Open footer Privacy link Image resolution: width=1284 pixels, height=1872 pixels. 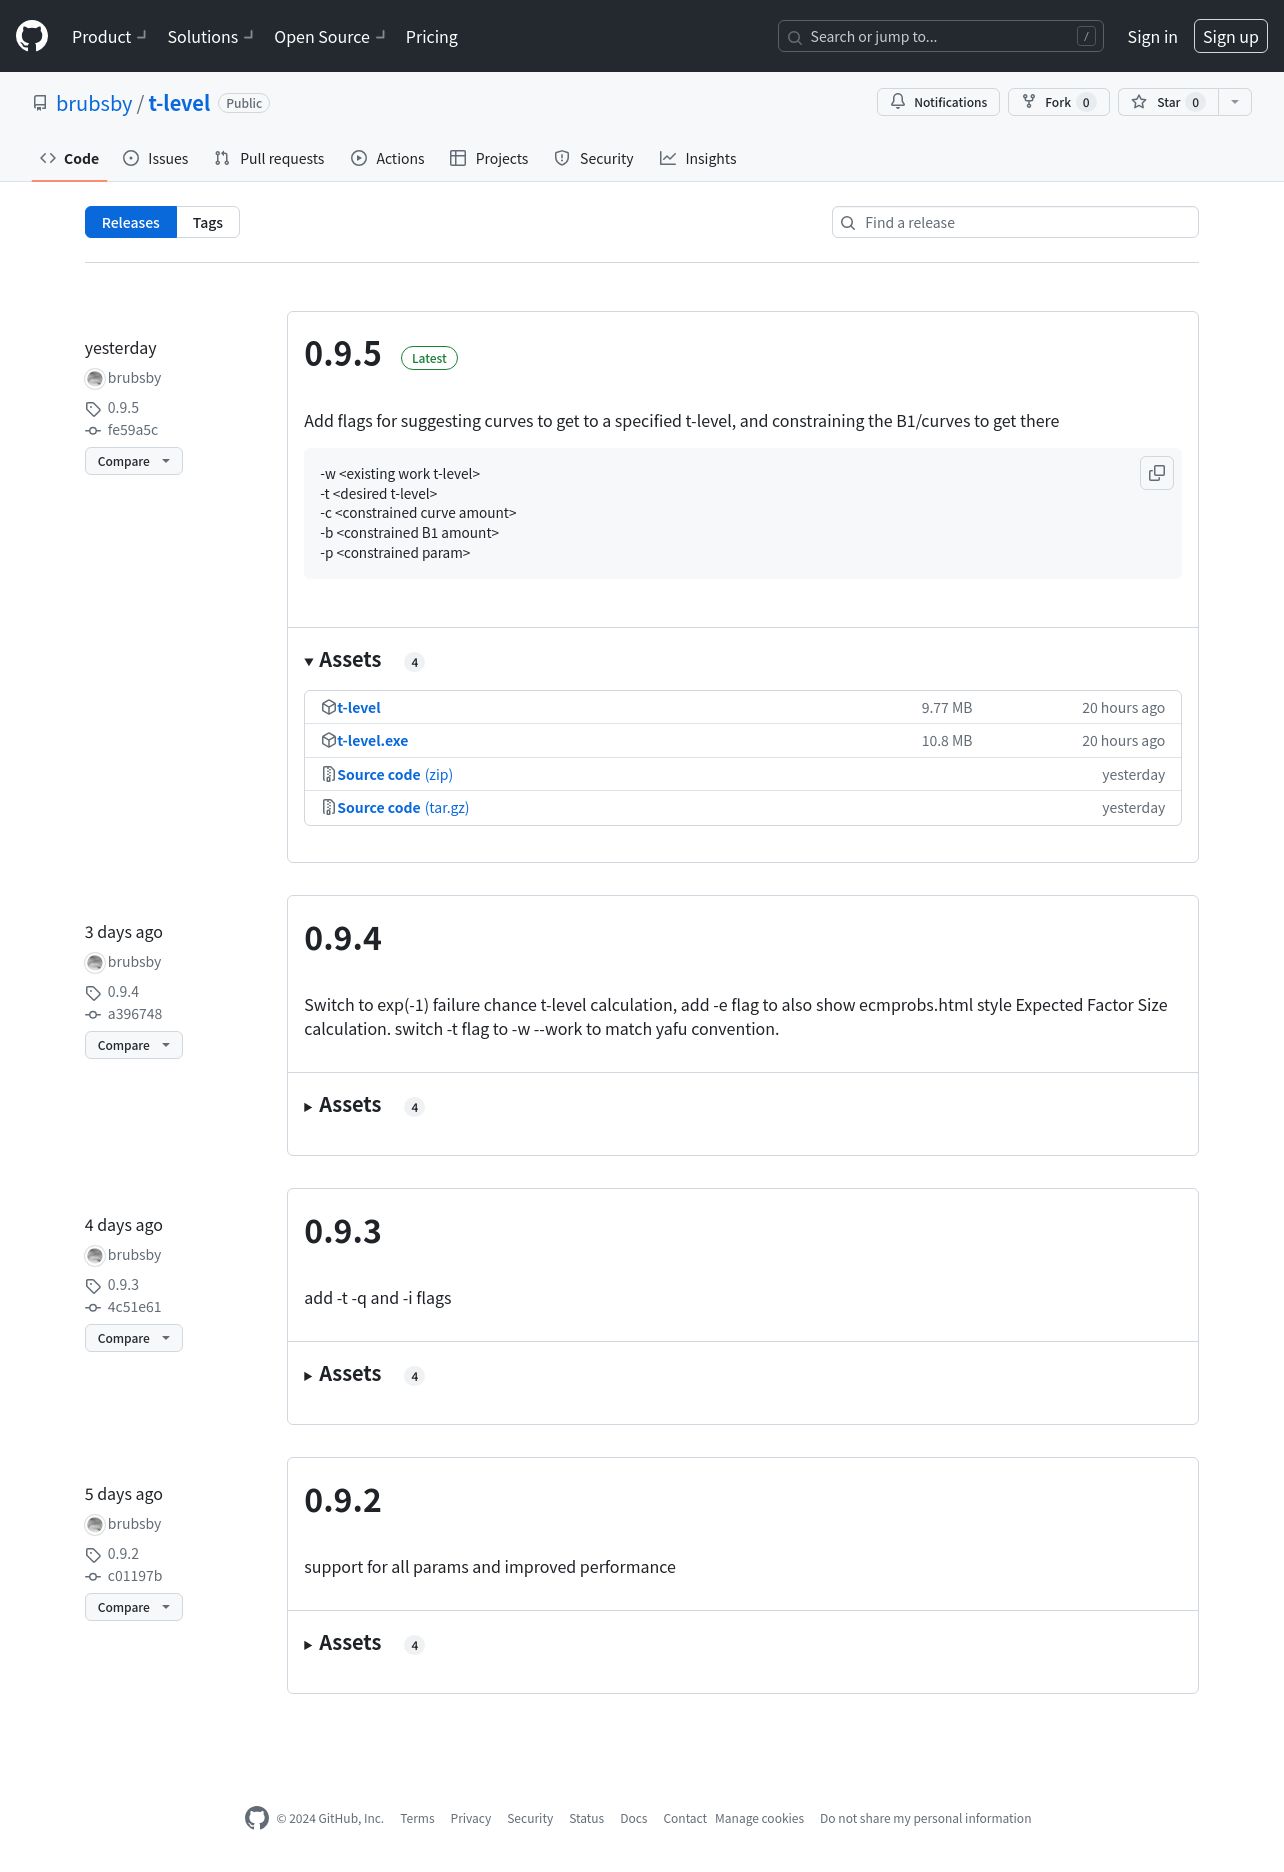pos(470,1818)
